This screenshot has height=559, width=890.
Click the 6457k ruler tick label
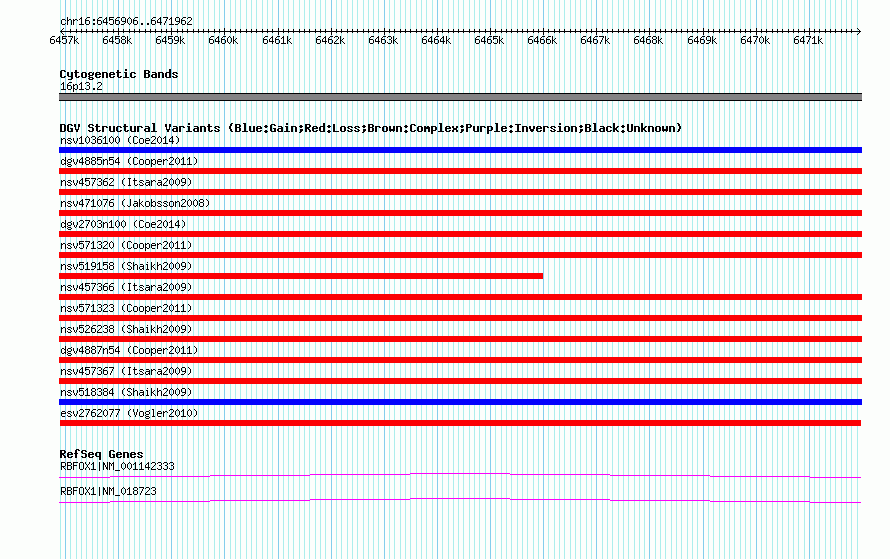[x=64, y=40]
